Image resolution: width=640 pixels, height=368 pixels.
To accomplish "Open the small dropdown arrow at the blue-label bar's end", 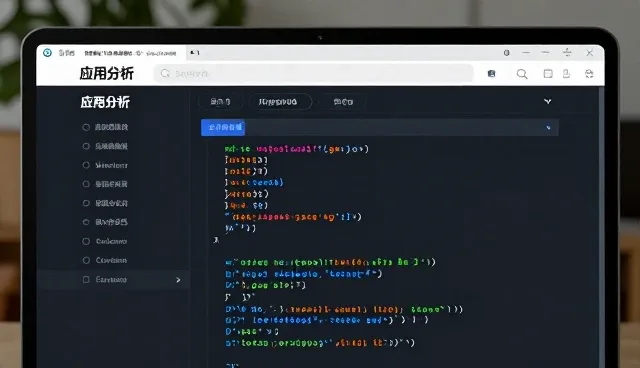I will point(548,128).
